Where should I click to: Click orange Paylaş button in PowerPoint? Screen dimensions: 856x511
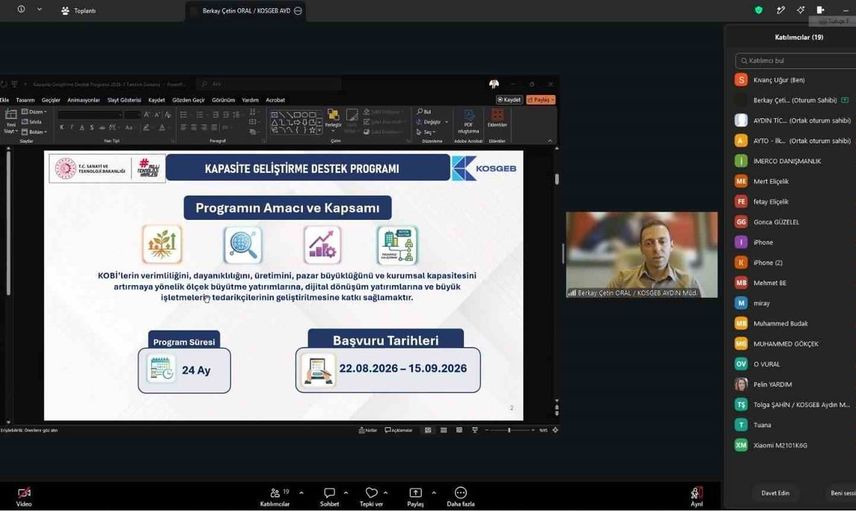(540, 100)
